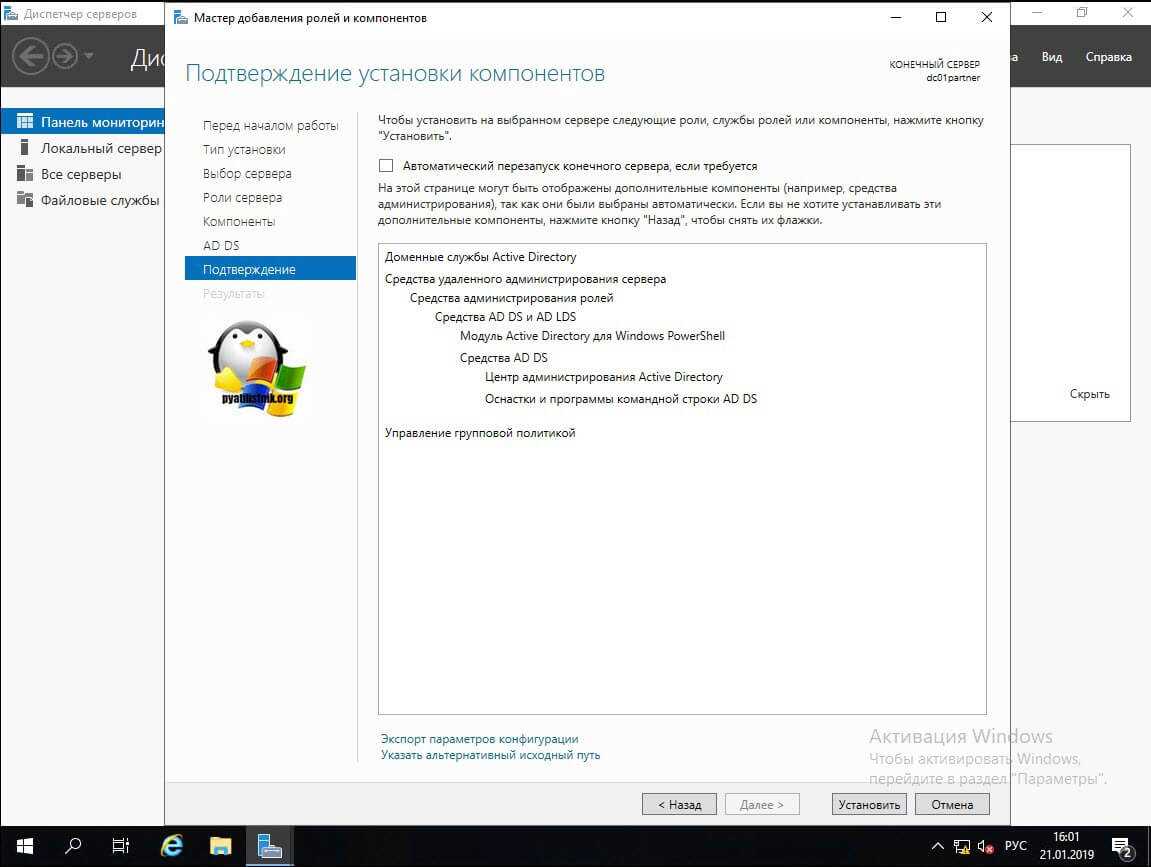The height and width of the screenshot is (867, 1151).
Task: Select Доменные службы Active Directory entry
Action: click(480, 257)
